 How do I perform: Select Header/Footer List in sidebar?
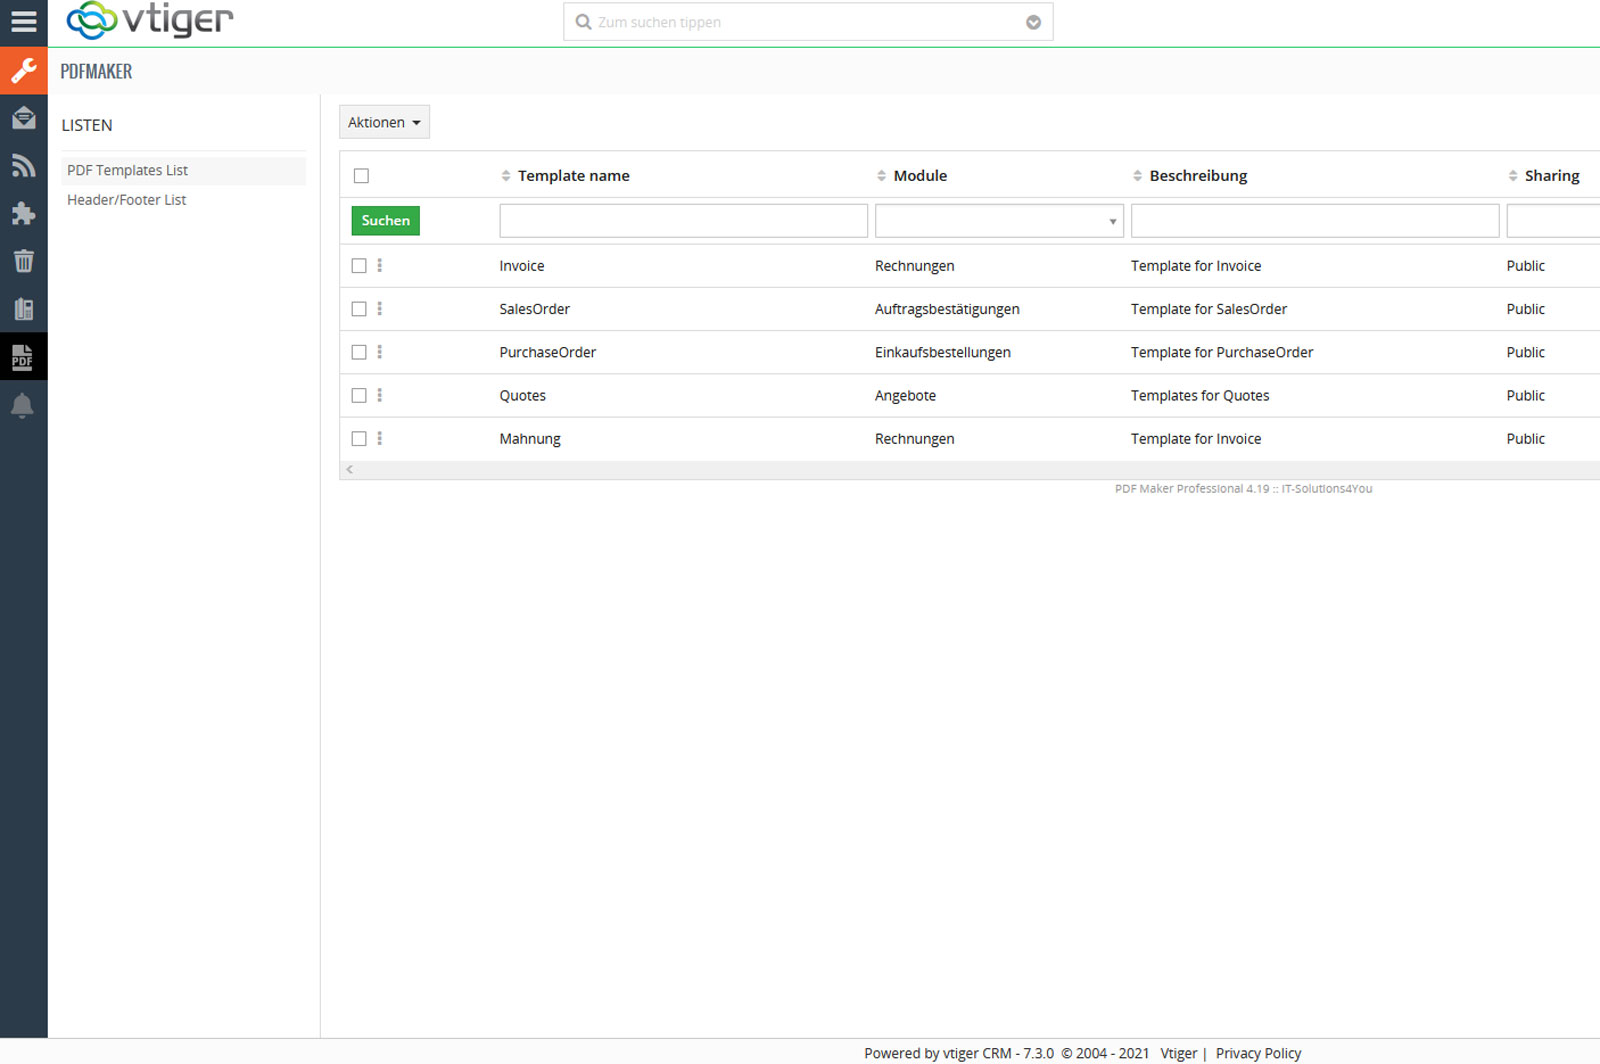click(126, 200)
